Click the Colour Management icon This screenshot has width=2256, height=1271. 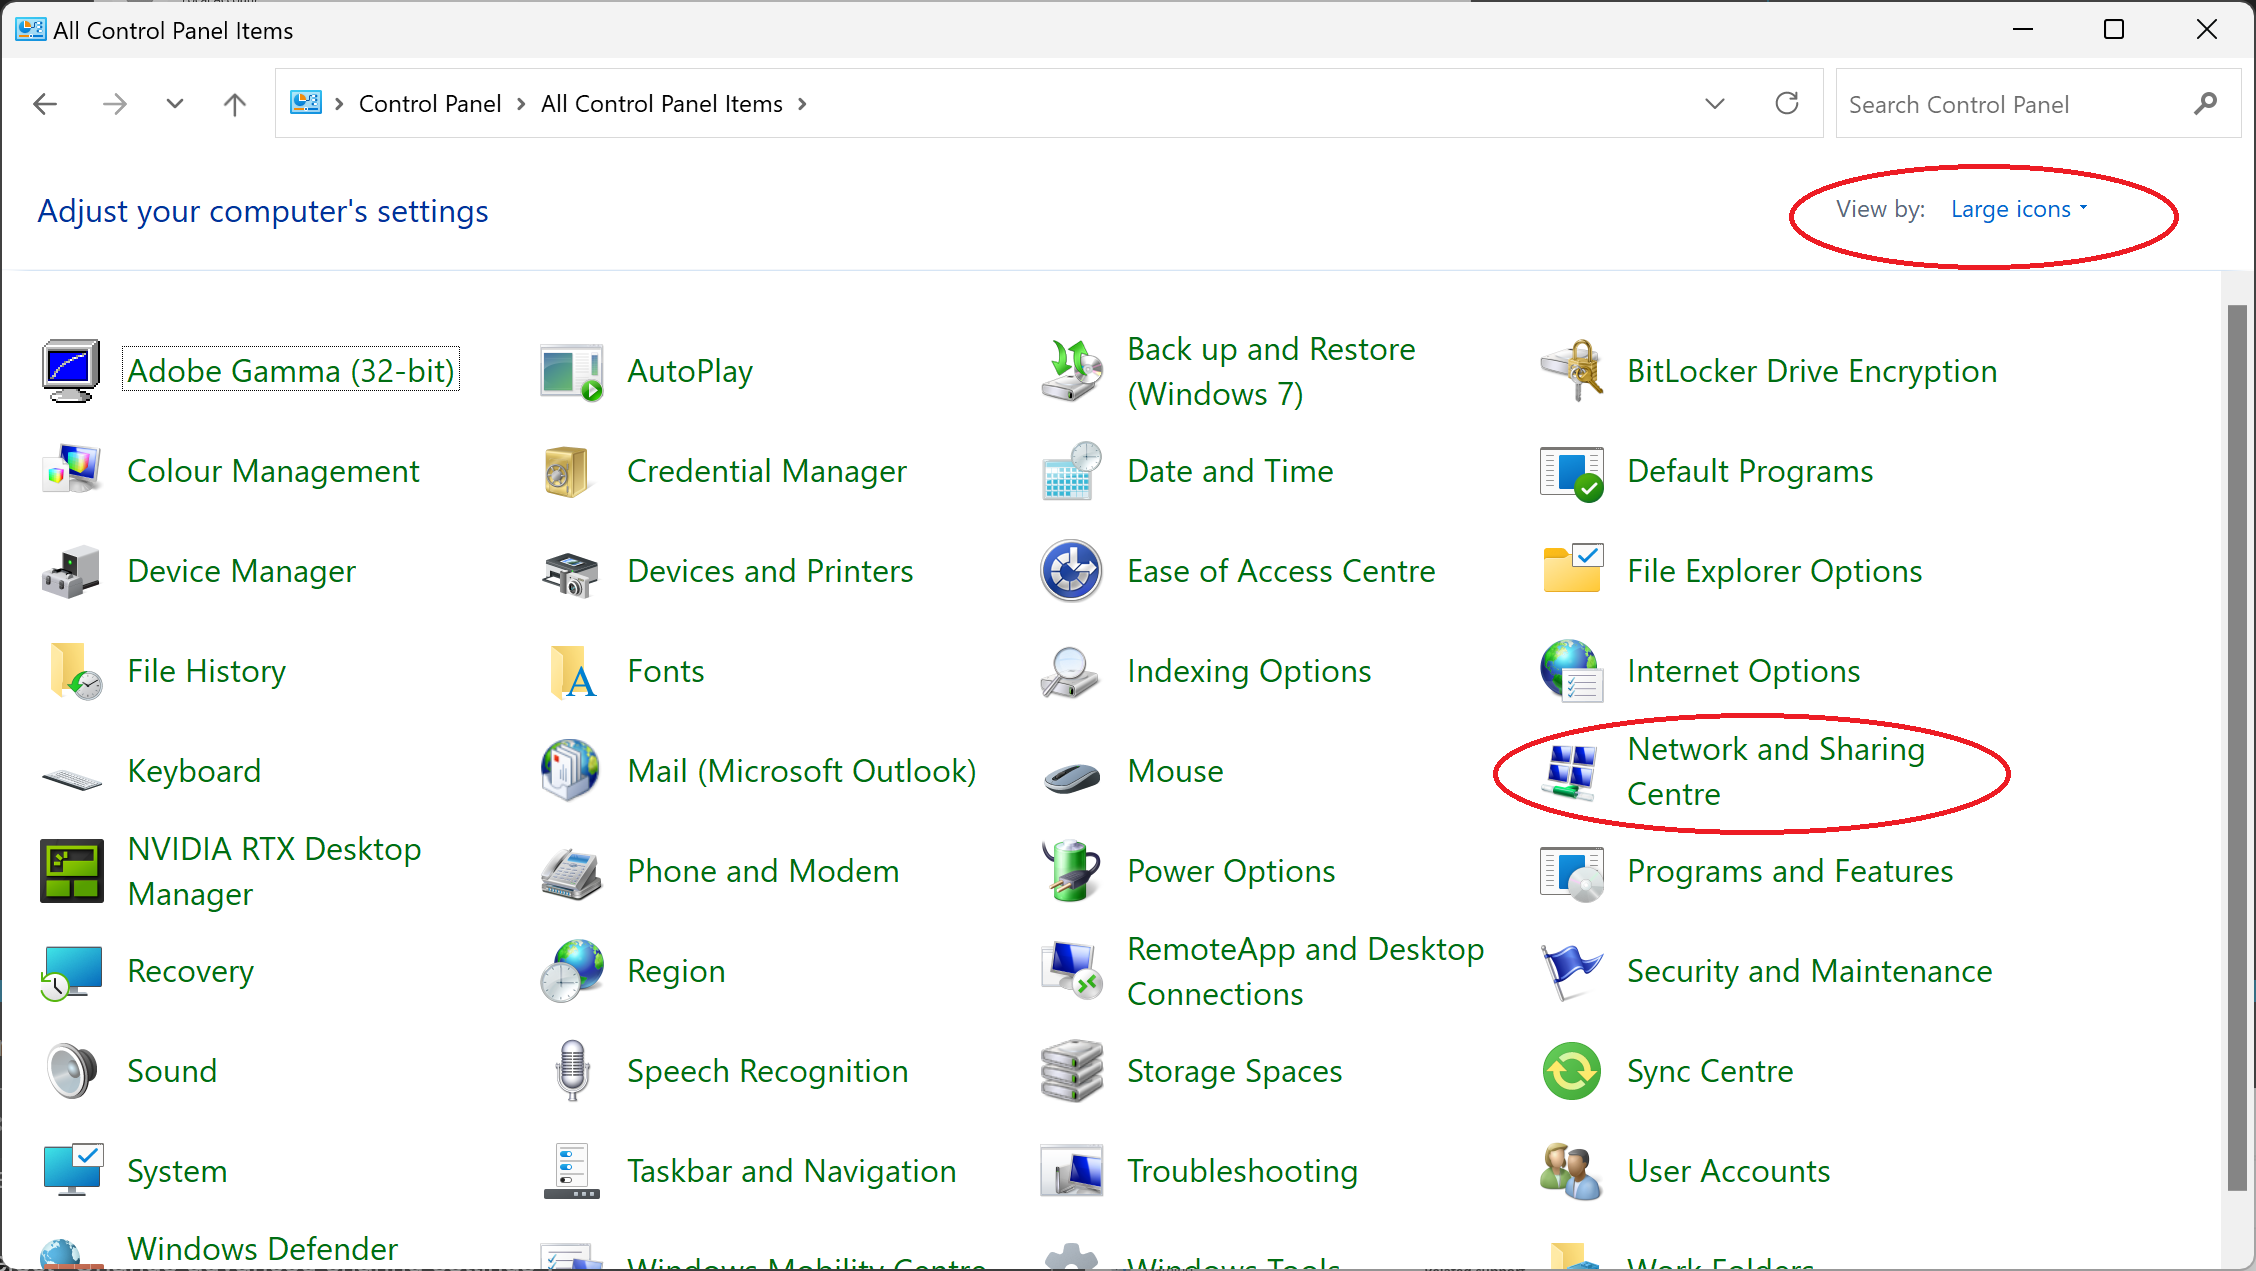coord(71,471)
